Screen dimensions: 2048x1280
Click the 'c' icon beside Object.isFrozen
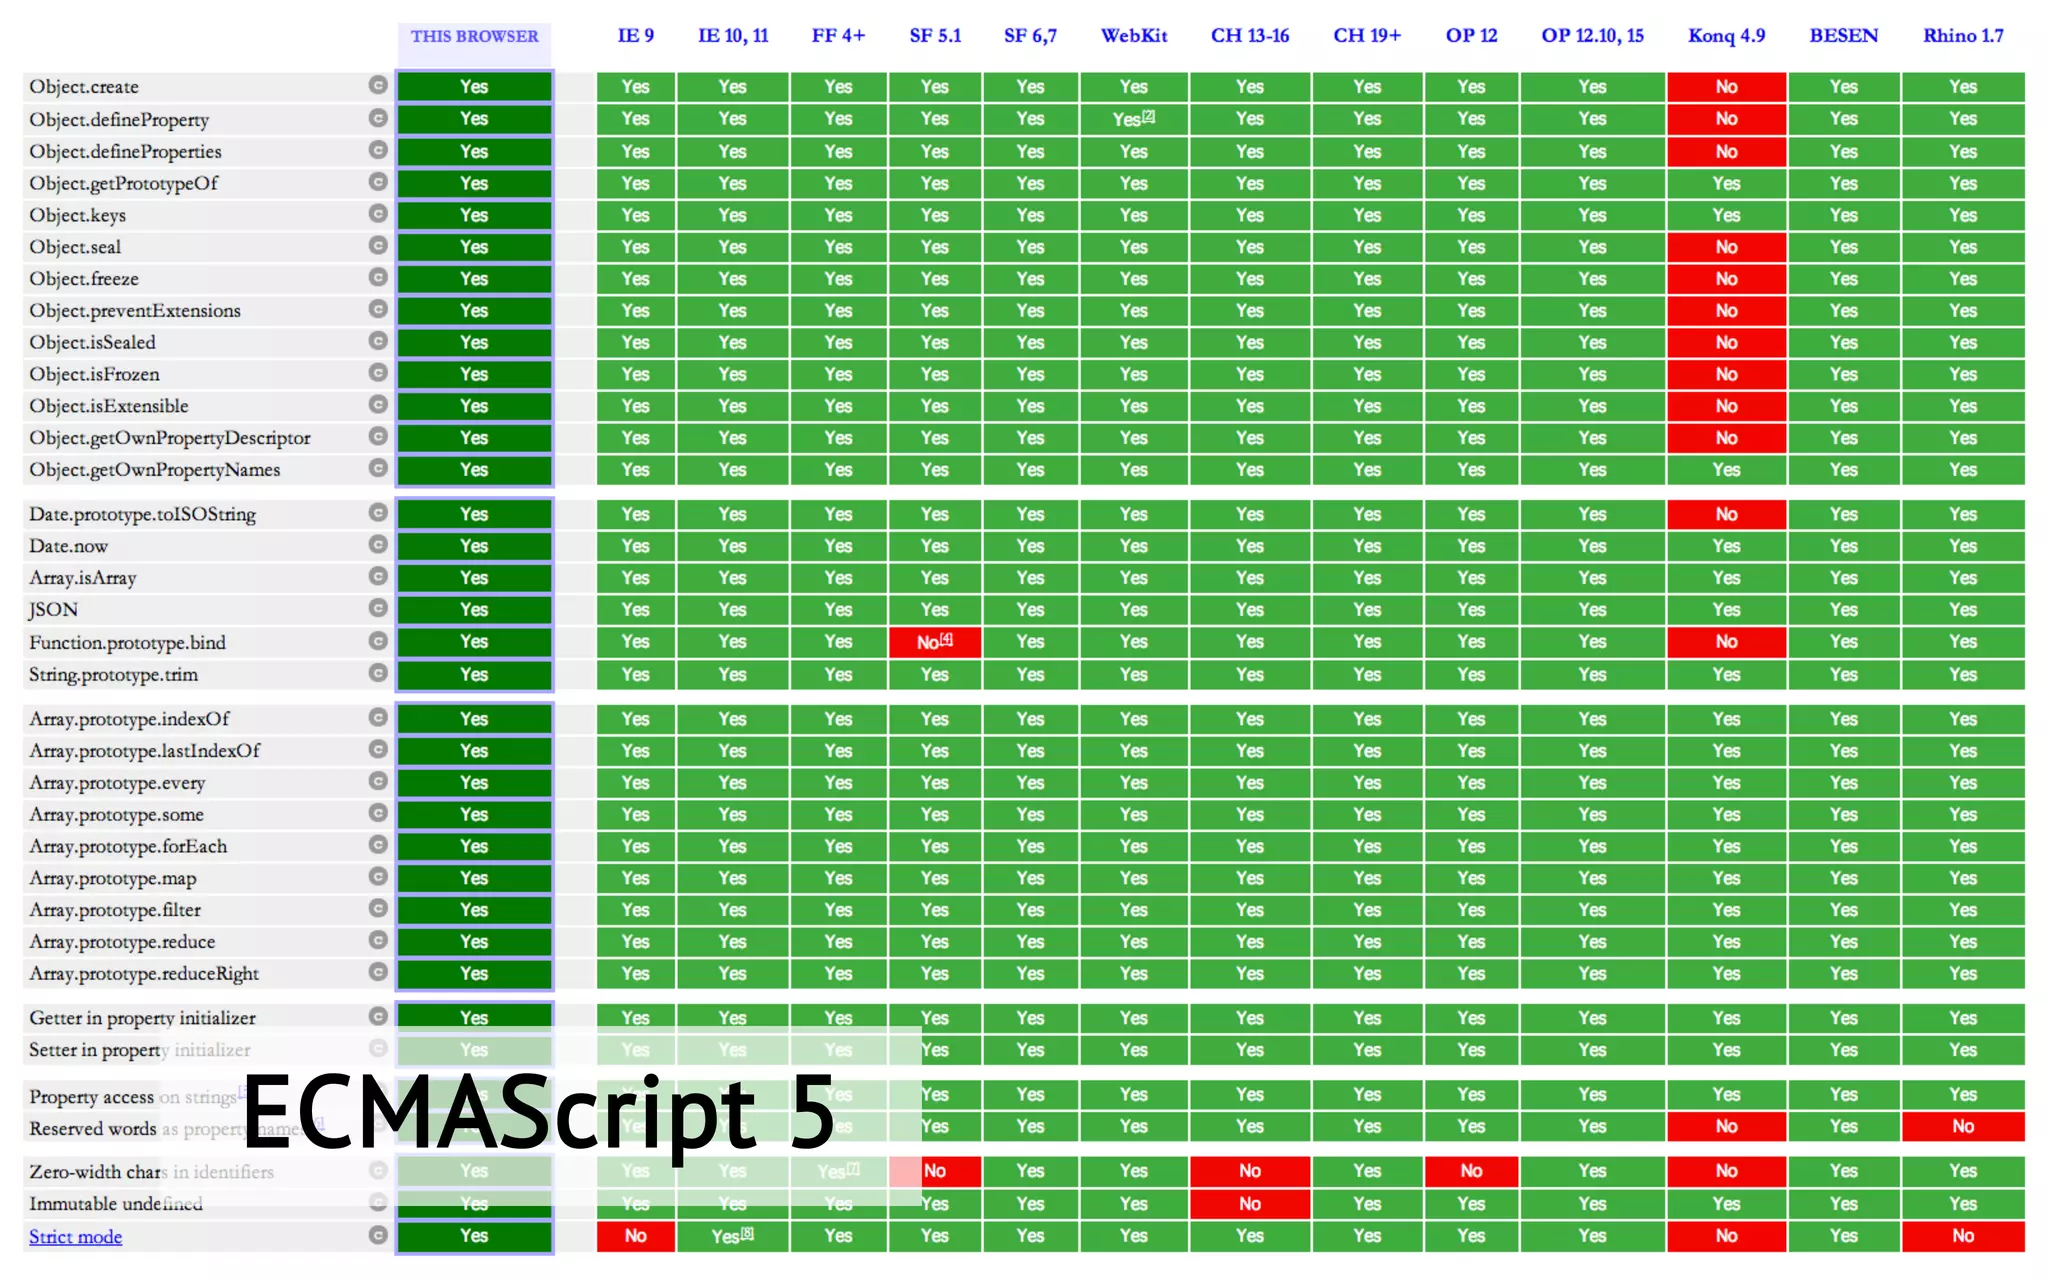(378, 373)
